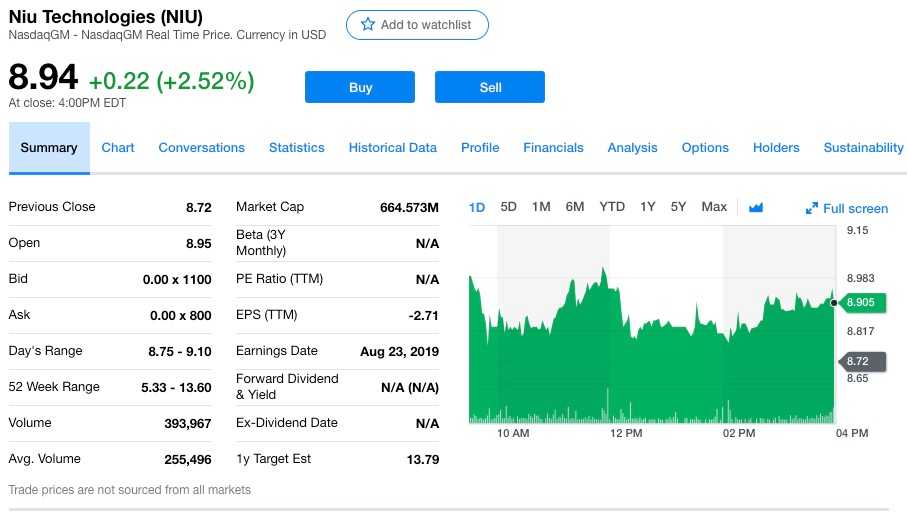Select the Max chart range
Viewport: 907px width, 514px height.
714,207
